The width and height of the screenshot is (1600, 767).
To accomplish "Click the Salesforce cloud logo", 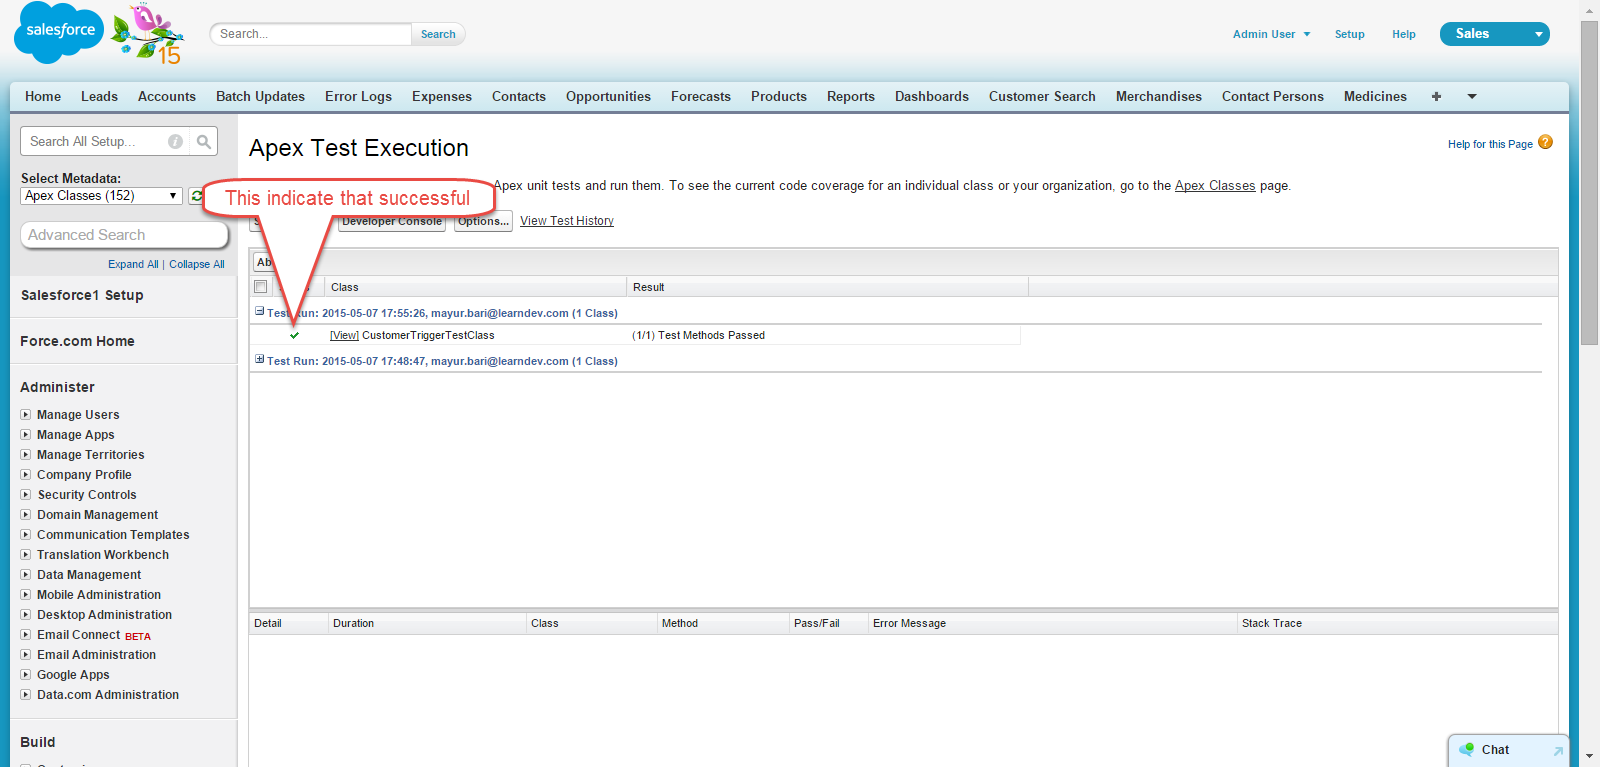I will (59, 32).
